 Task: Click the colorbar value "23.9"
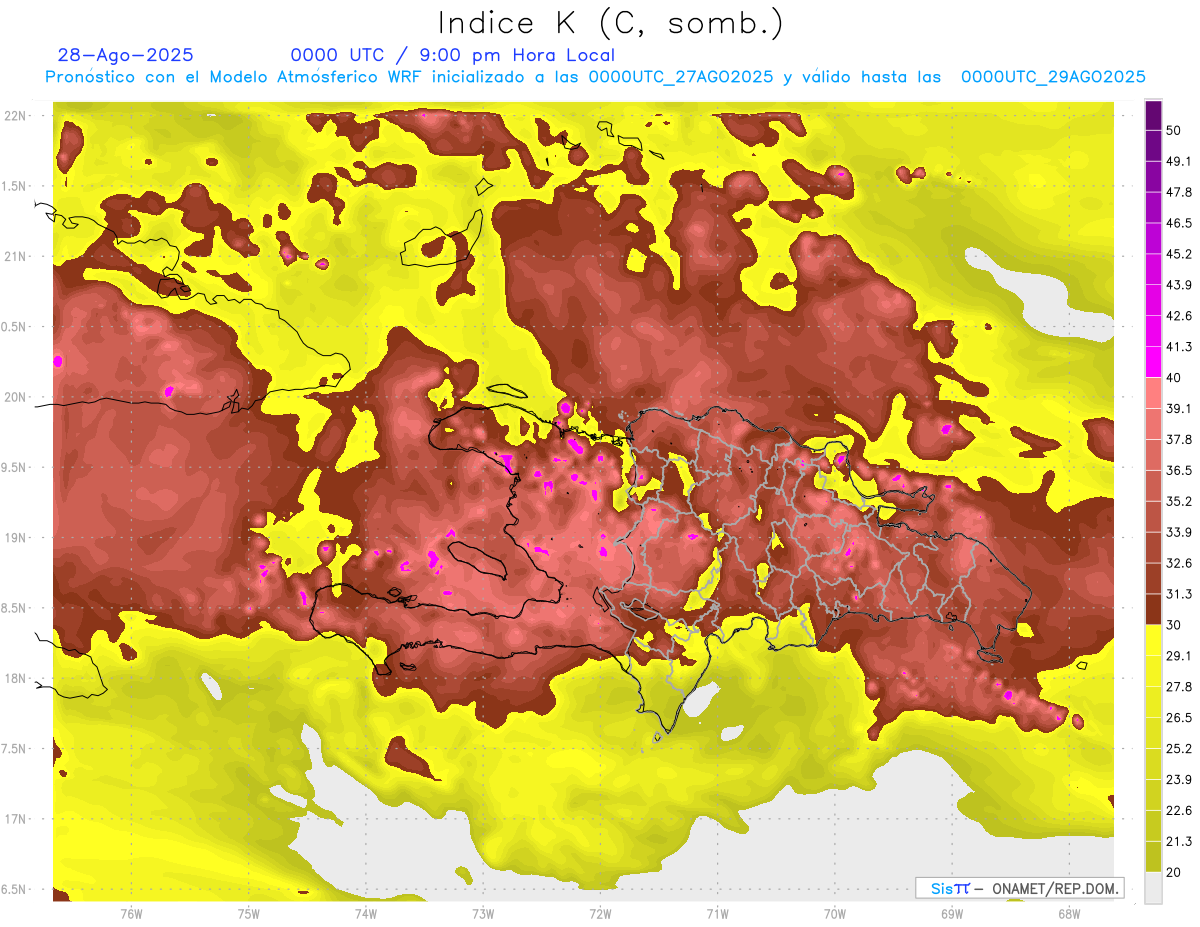[1179, 780]
